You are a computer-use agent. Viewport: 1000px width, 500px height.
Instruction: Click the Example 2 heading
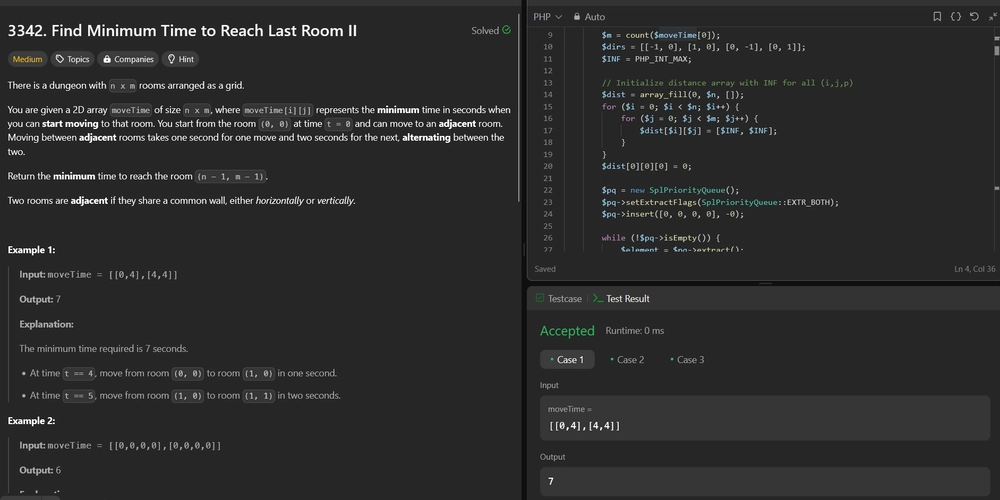31,421
